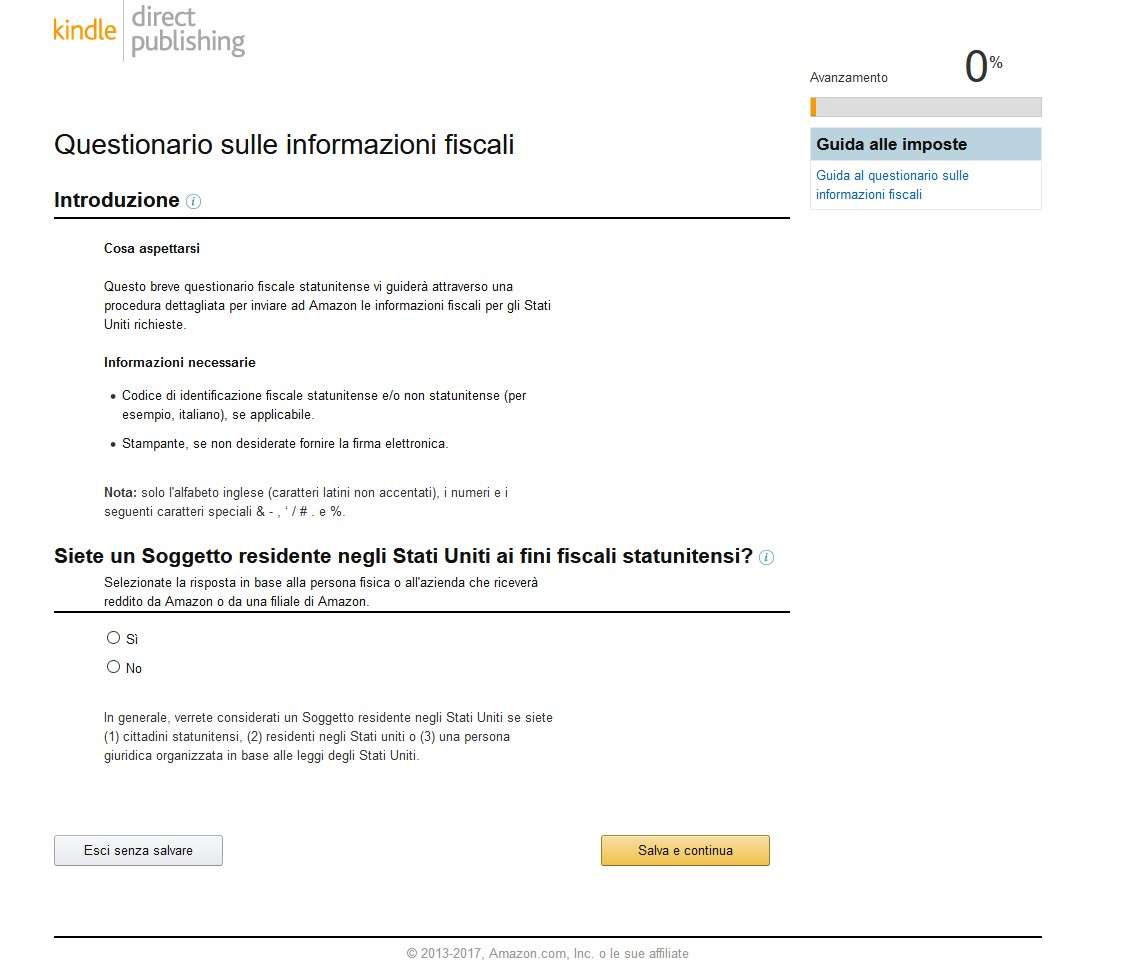Click the "Avanzamento" label
Image resolution: width=1124 pixels, height=978 pixels.
click(848, 78)
